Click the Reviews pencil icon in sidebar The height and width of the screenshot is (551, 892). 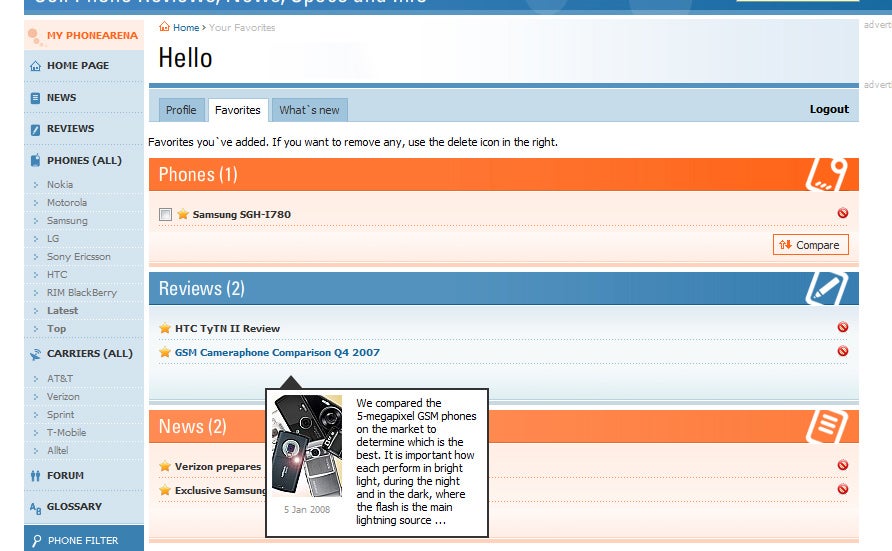pos(35,130)
